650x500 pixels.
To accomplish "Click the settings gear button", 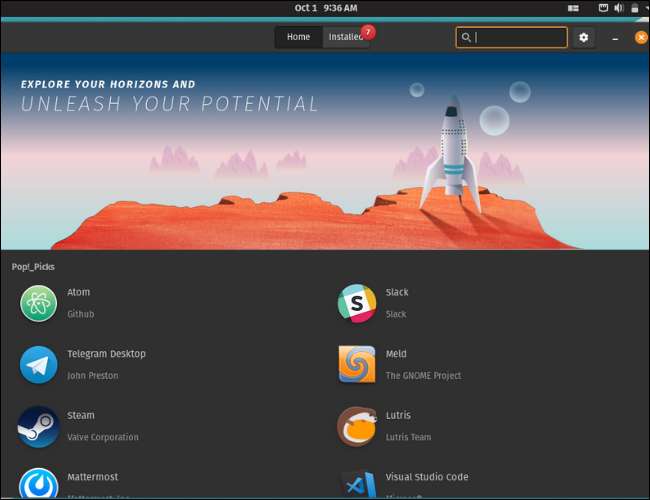I will (583, 38).
